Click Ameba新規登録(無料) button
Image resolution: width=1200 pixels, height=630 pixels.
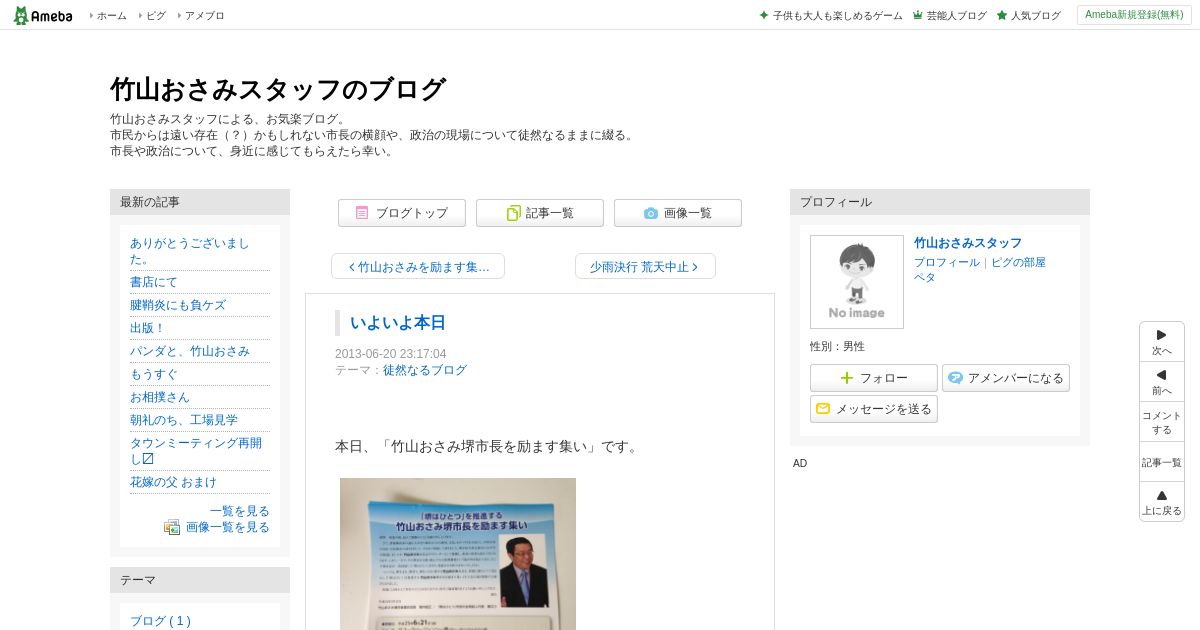1133,15
